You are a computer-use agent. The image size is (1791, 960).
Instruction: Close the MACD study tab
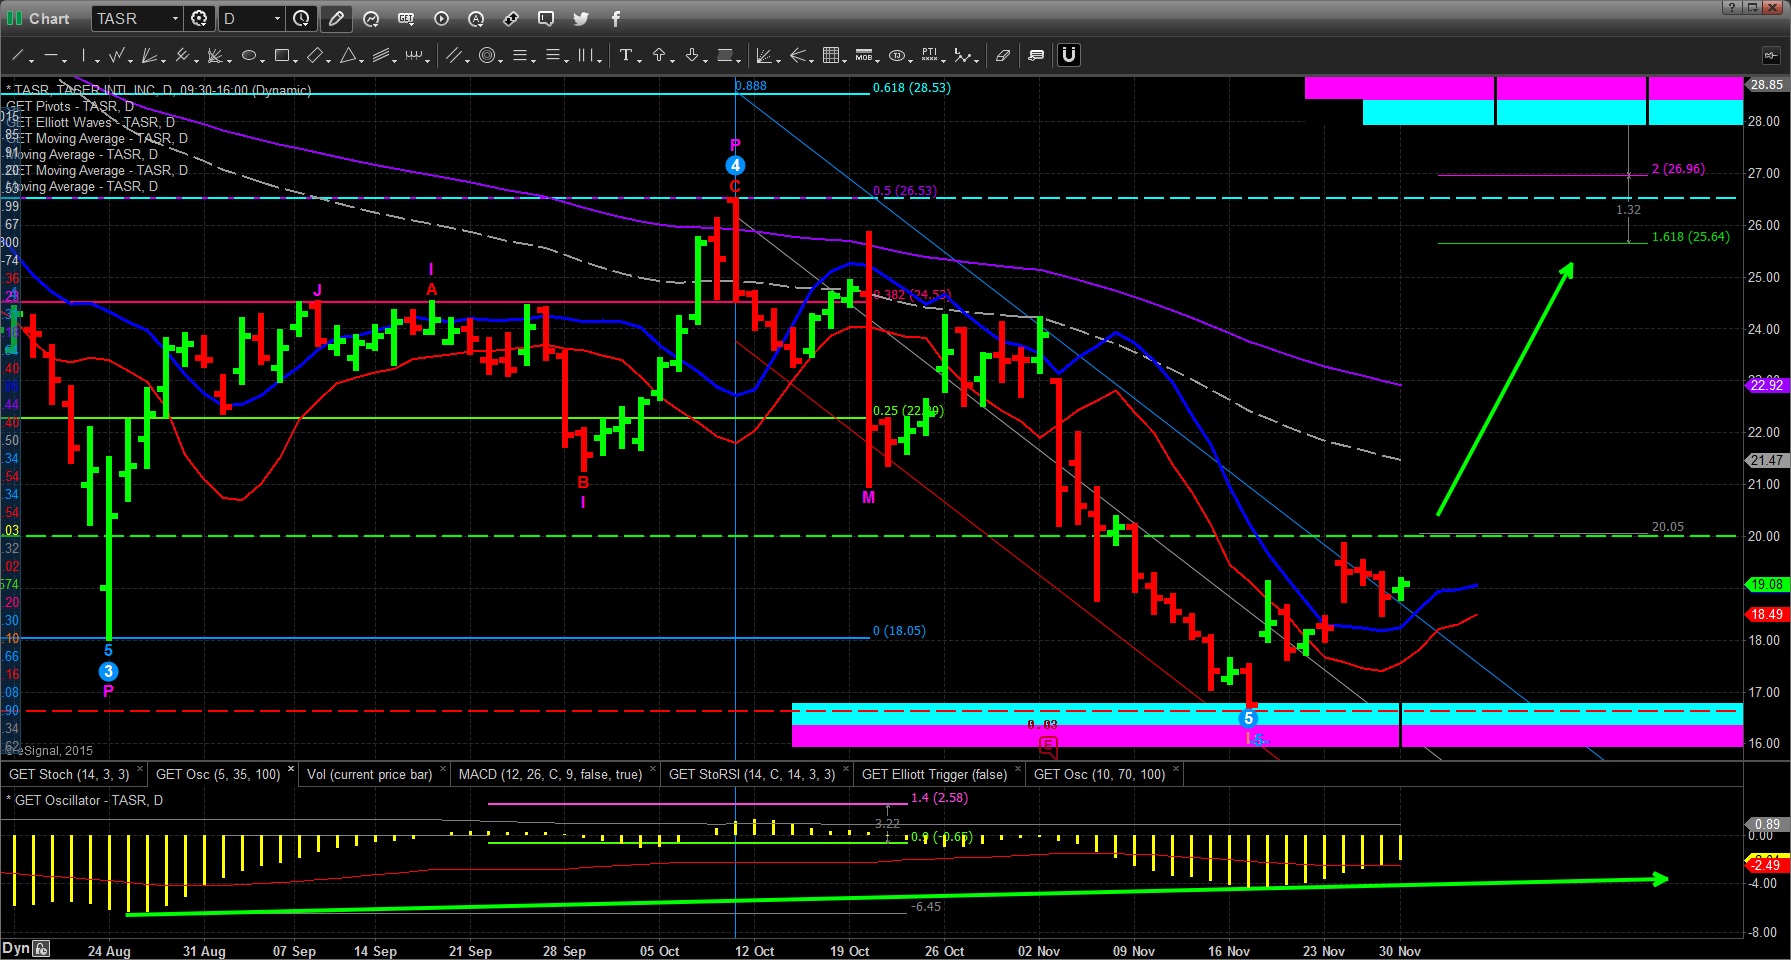(x=653, y=769)
